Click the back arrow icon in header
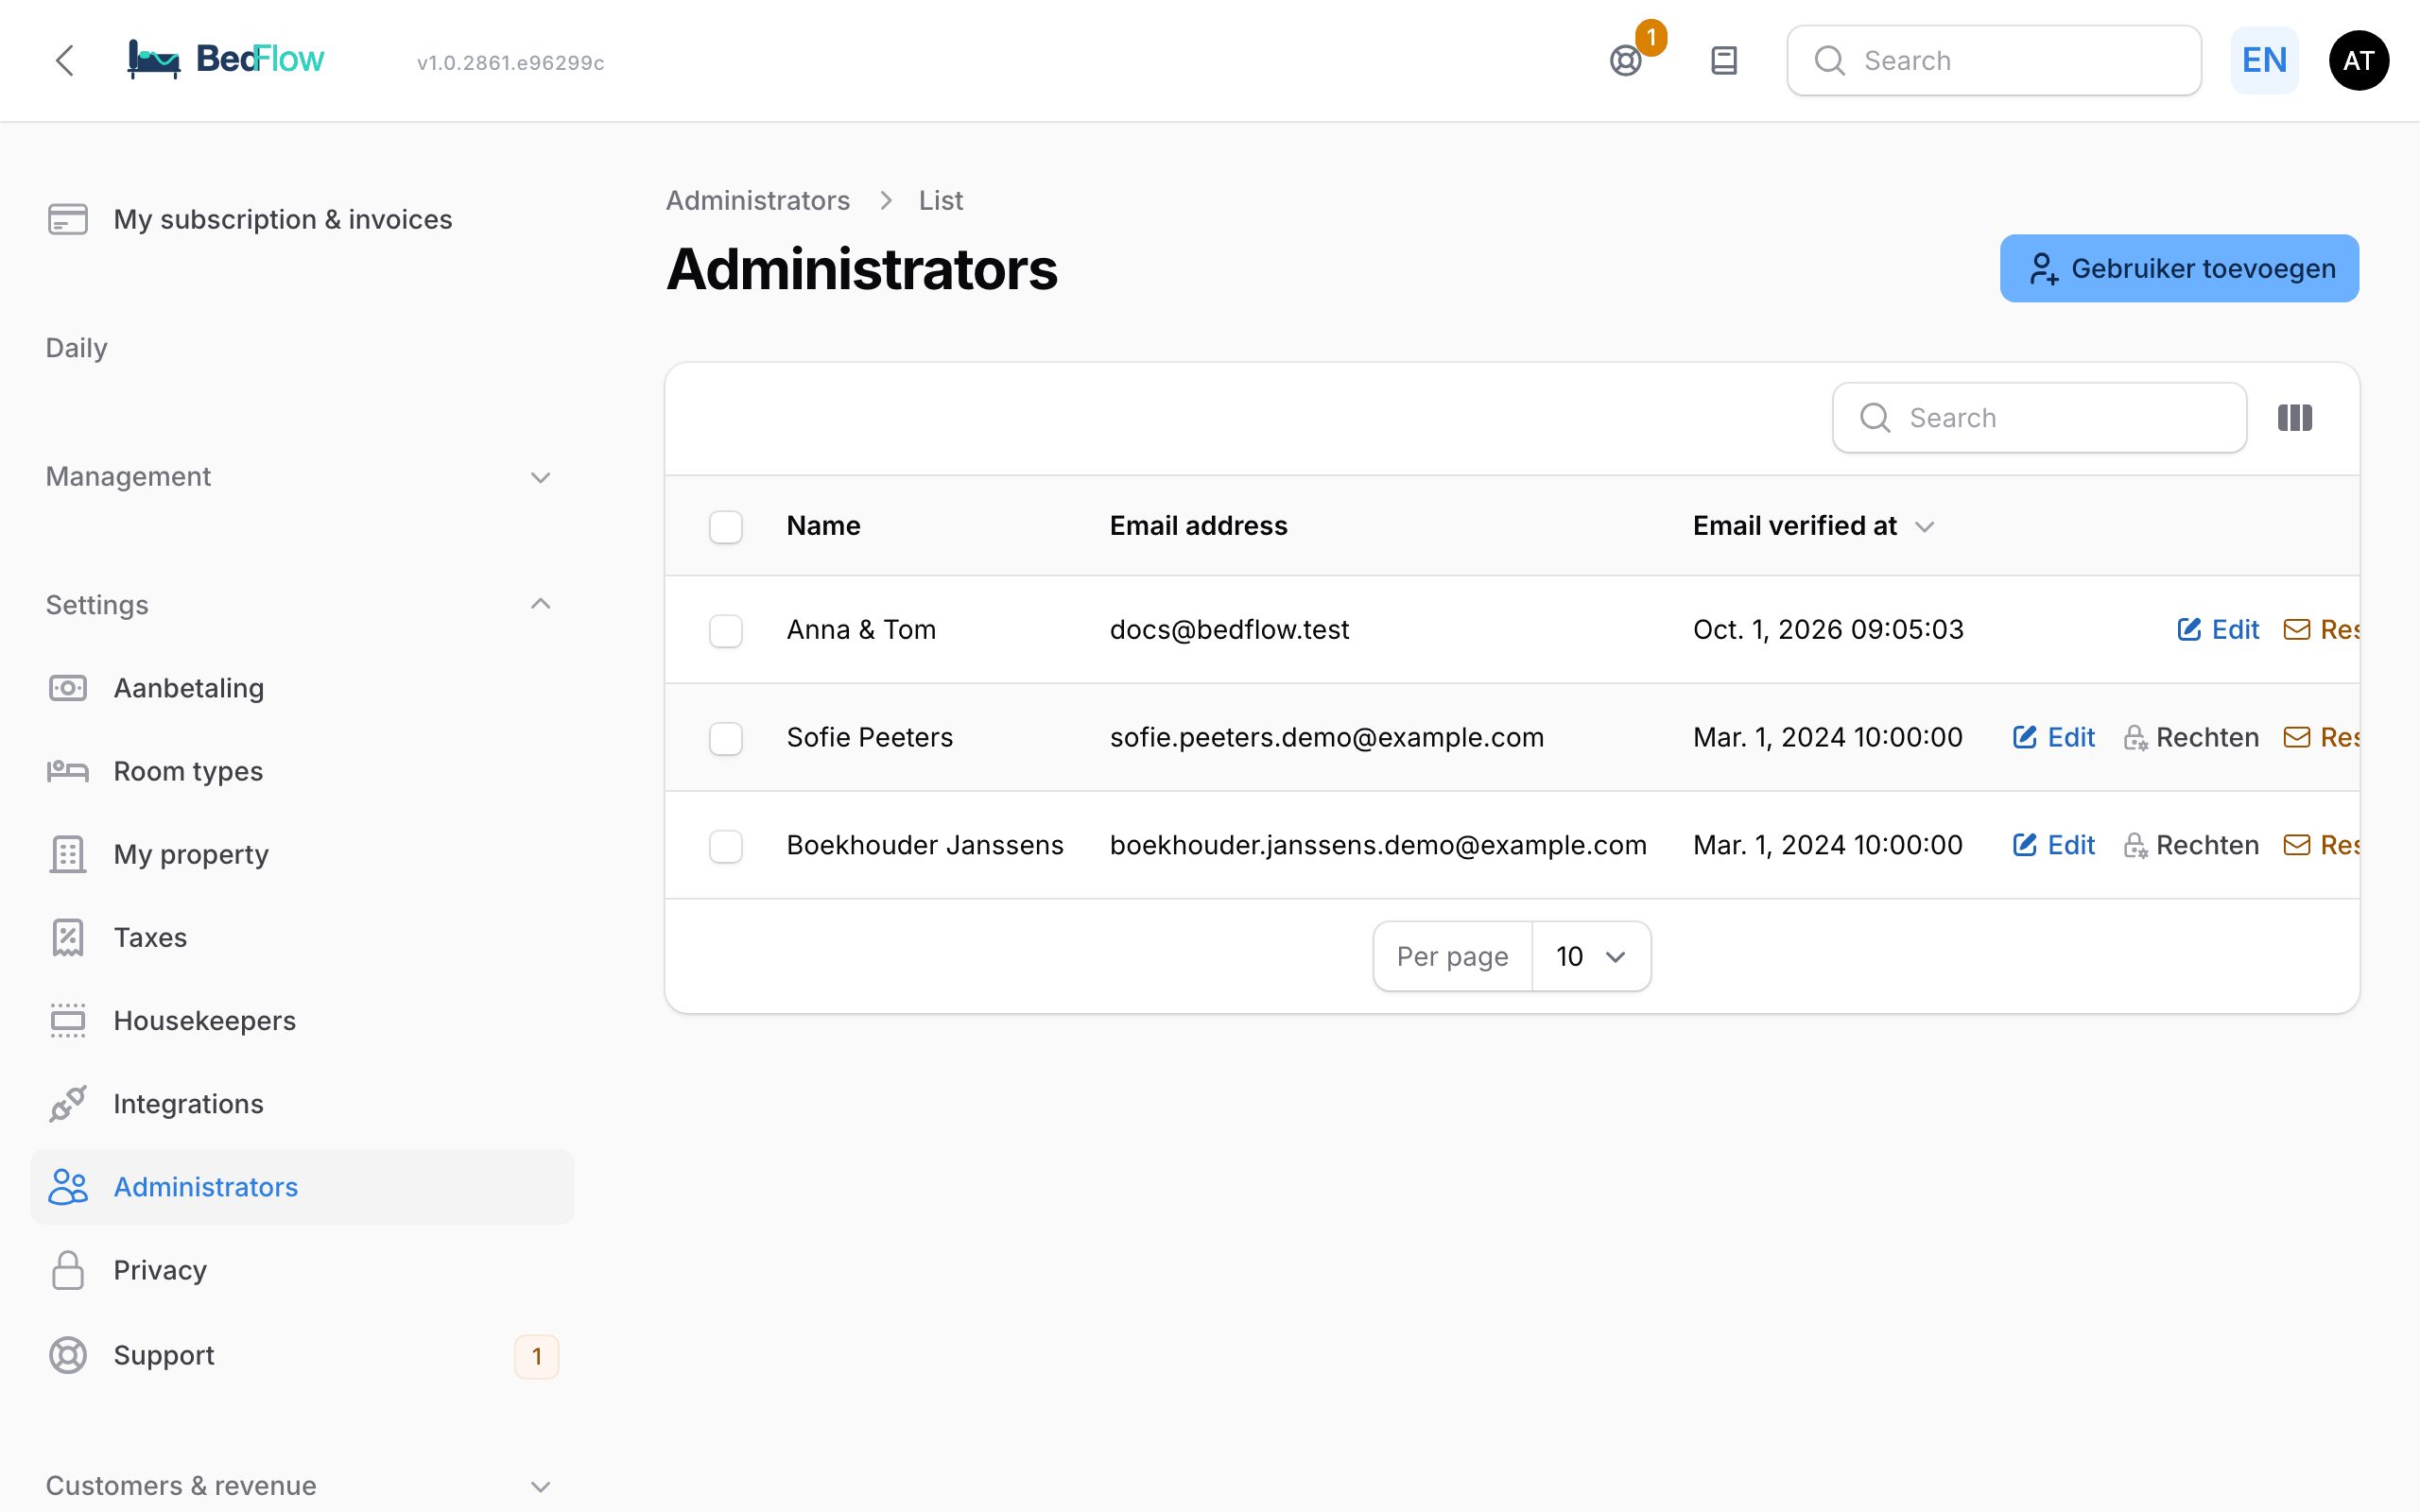Viewport: 2420px width, 1512px height. click(x=65, y=60)
